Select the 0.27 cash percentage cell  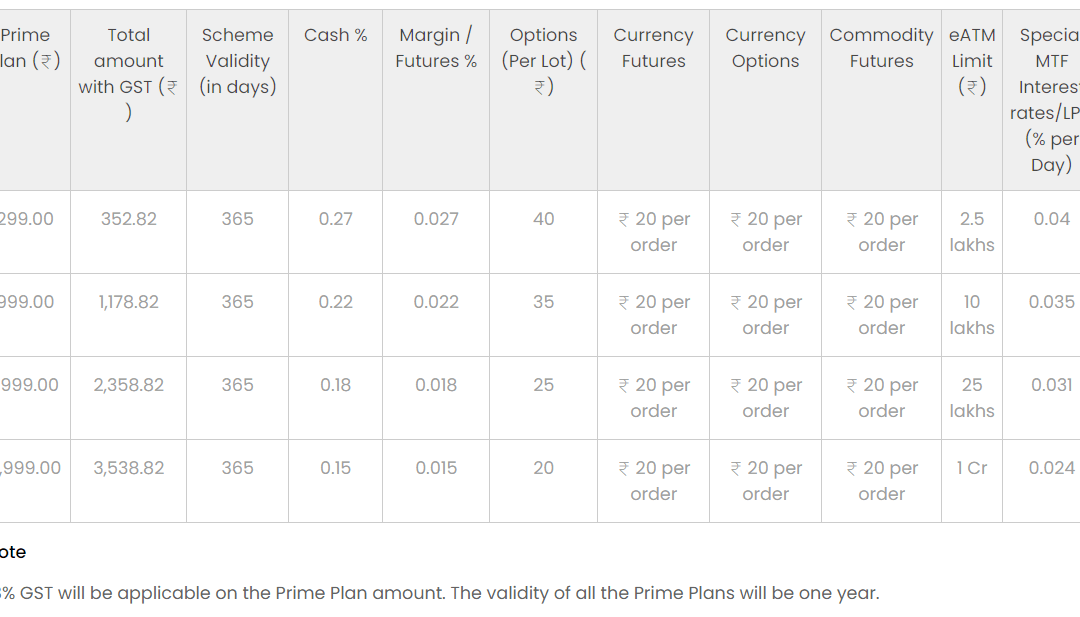coord(335,219)
